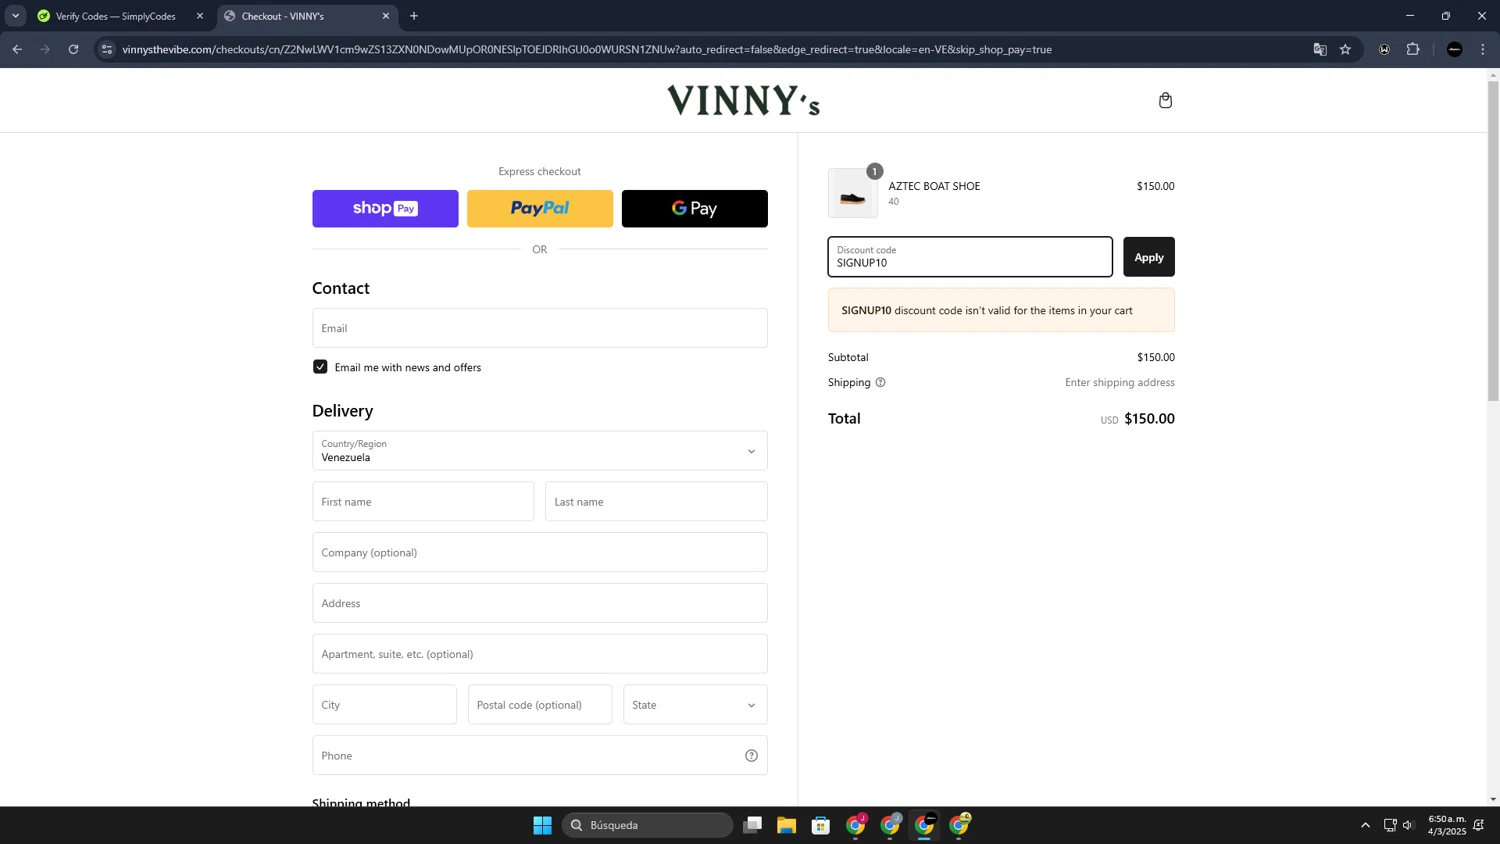Open the browser extensions puzzle icon
The image size is (1500, 844).
pyautogui.click(x=1413, y=49)
